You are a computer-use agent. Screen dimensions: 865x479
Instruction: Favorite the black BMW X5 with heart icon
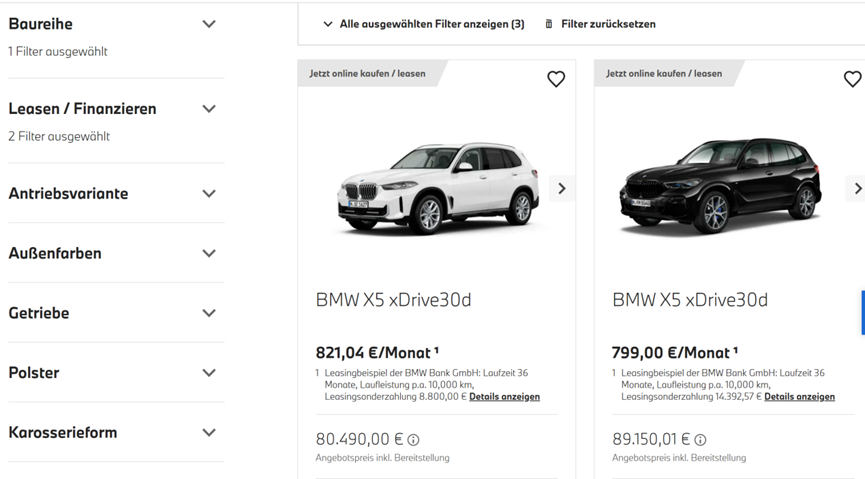(x=852, y=79)
